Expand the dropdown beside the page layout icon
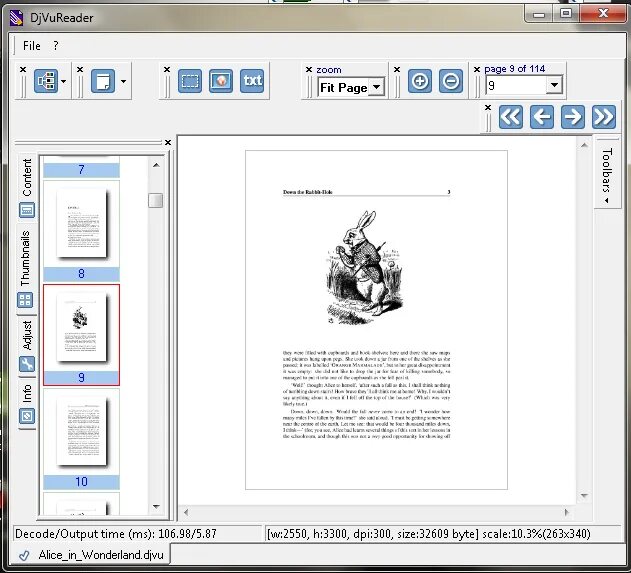Screen dimensions: 631x573 (123, 81)
